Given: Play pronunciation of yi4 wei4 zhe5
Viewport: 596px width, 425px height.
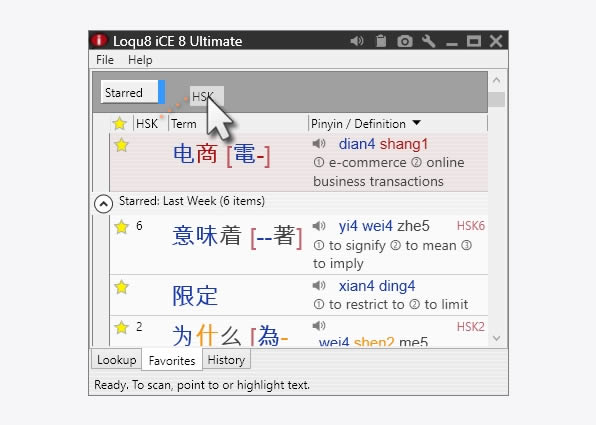Looking at the screenshot, I should [x=319, y=226].
